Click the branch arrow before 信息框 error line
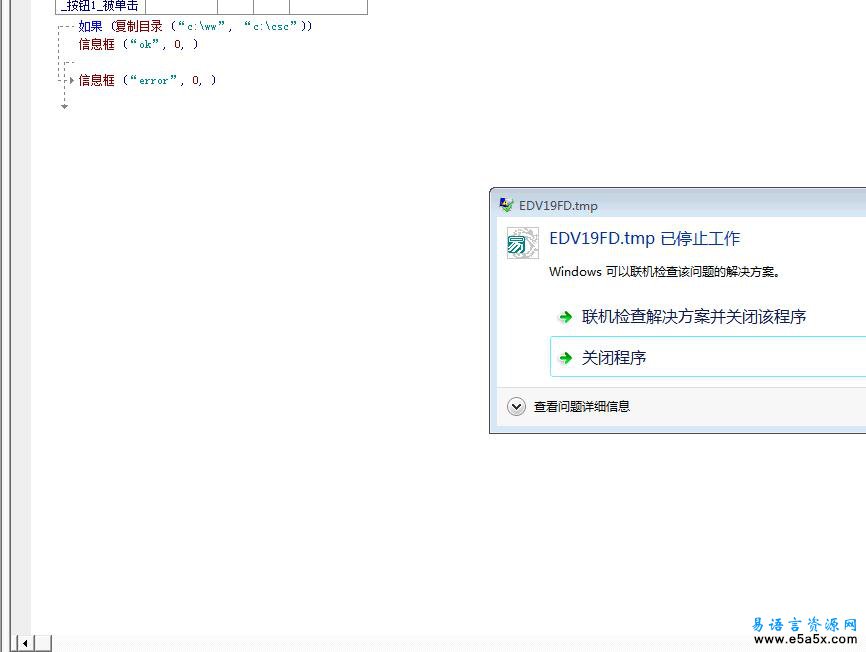Screen dimensions: 866x652 (71, 81)
